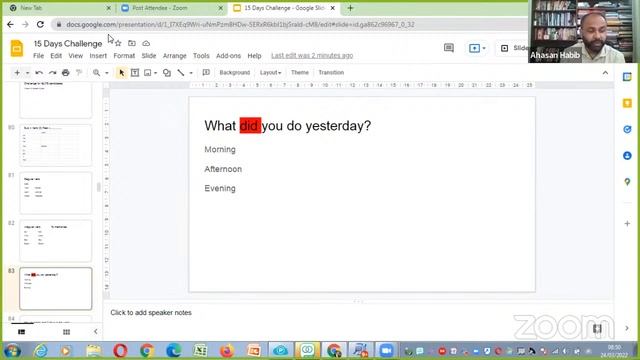Screen dimensions: 640x360
Task: Open the Edit menu
Action: click(x=56, y=56)
